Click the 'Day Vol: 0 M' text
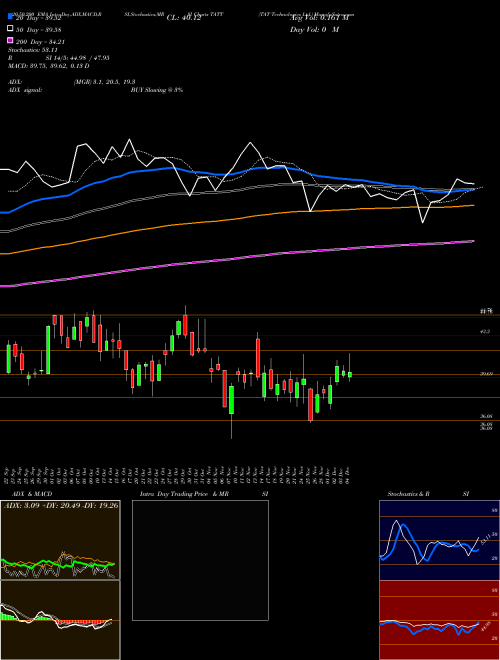The height and width of the screenshot is (660, 500). 314,29
